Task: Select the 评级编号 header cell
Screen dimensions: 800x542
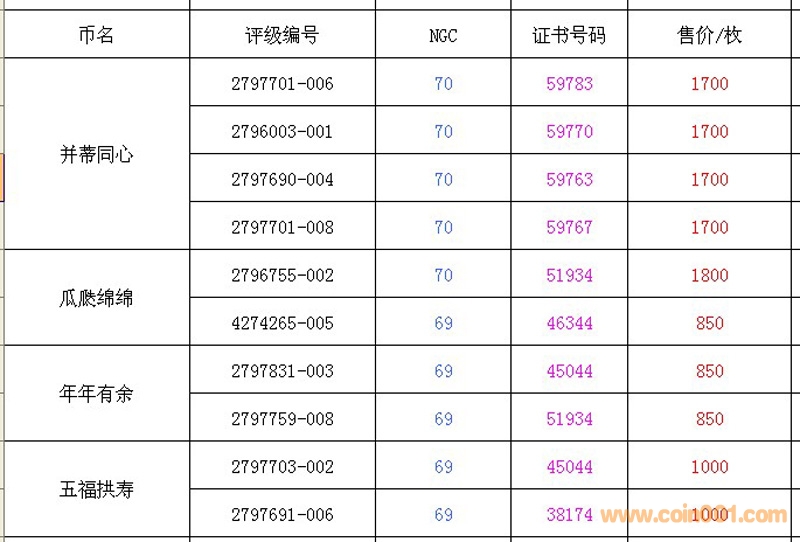Action: click(x=282, y=36)
